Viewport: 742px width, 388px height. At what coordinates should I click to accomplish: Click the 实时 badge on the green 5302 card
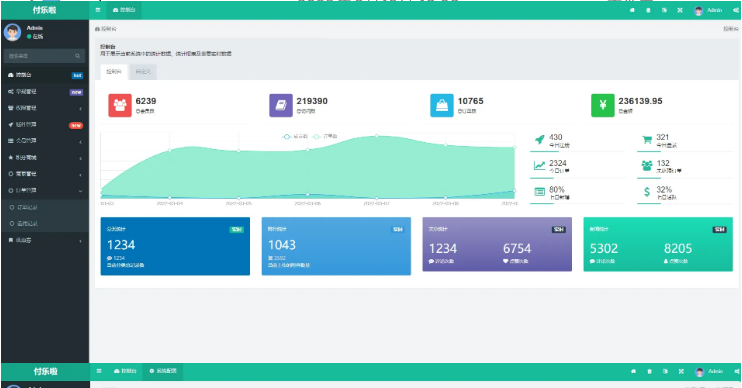pos(719,229)
